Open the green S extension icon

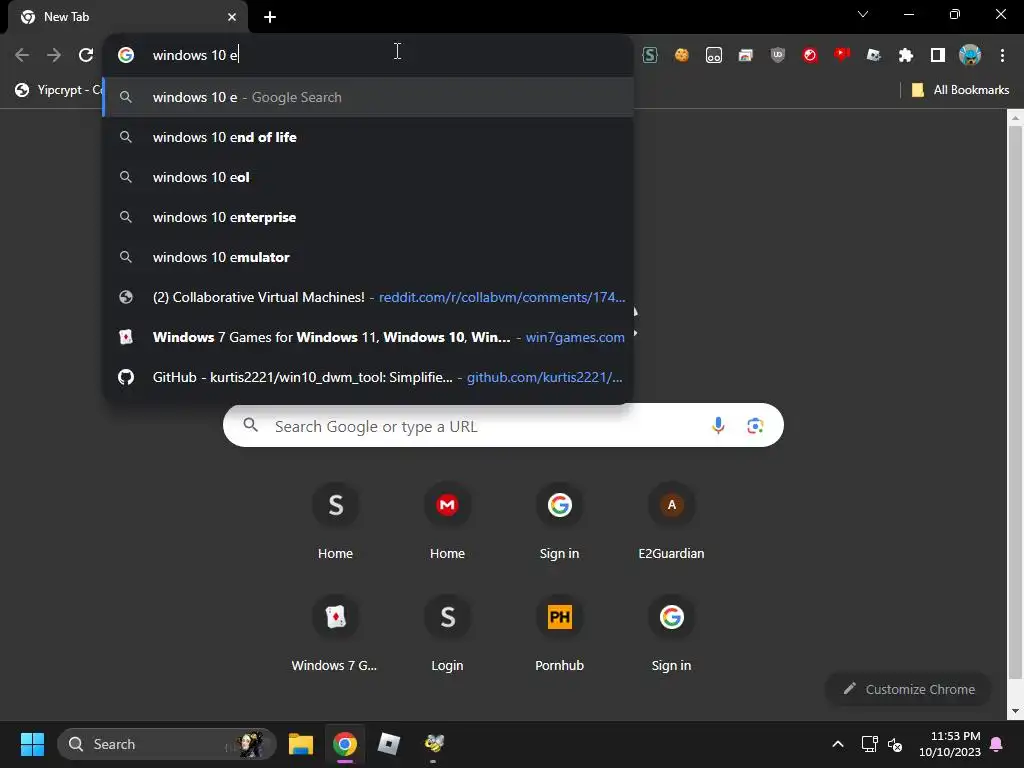click(x=650, y=55)
